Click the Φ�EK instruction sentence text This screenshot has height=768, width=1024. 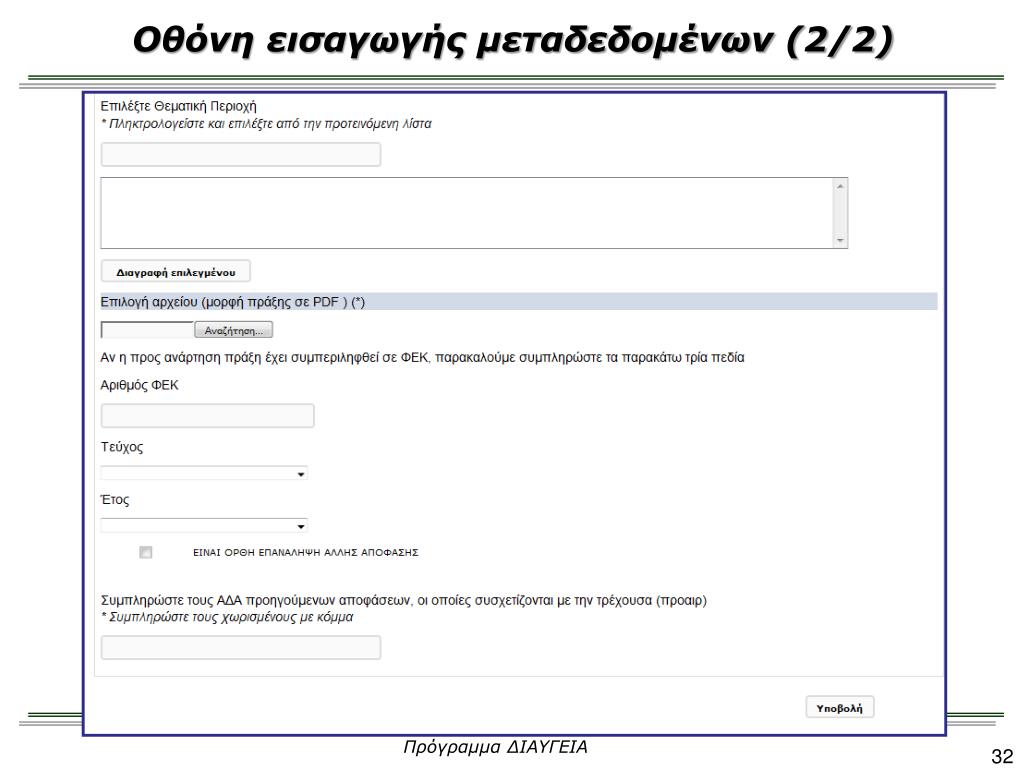click(422, 358)
